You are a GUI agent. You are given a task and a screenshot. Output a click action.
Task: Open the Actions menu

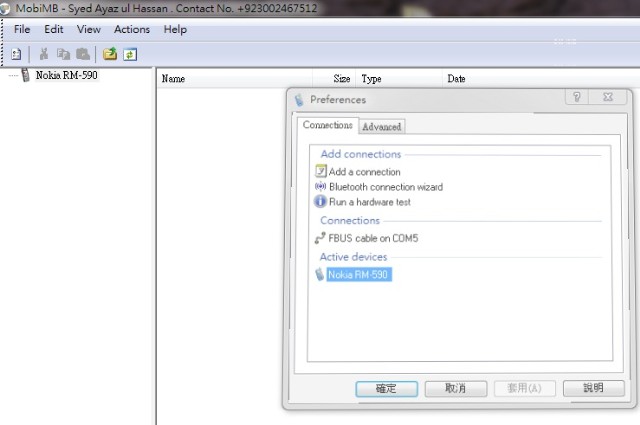click(x=132, y=29)
